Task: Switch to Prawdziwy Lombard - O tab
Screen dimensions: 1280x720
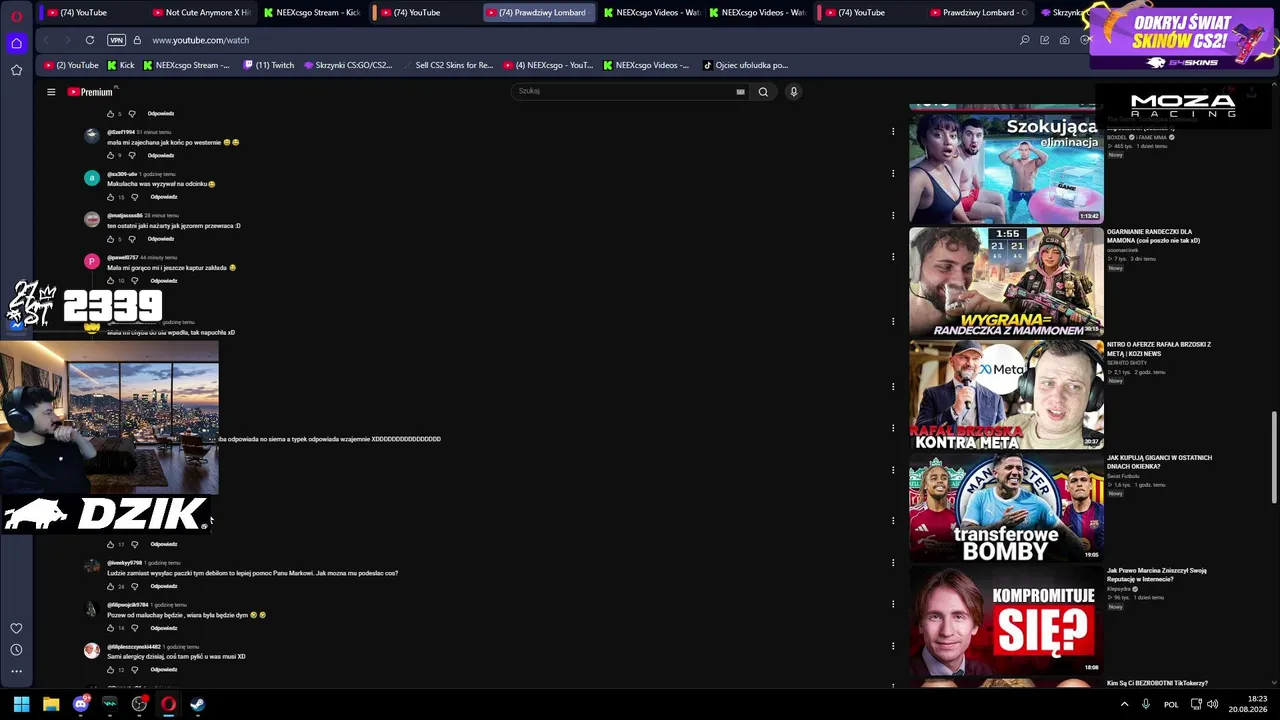Action: pyautogui.click(x=980, y=13)
